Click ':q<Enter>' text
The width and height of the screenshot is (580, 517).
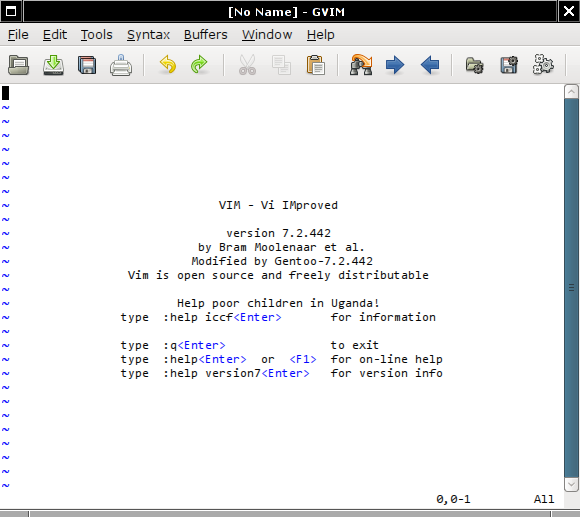click(194, 345)
